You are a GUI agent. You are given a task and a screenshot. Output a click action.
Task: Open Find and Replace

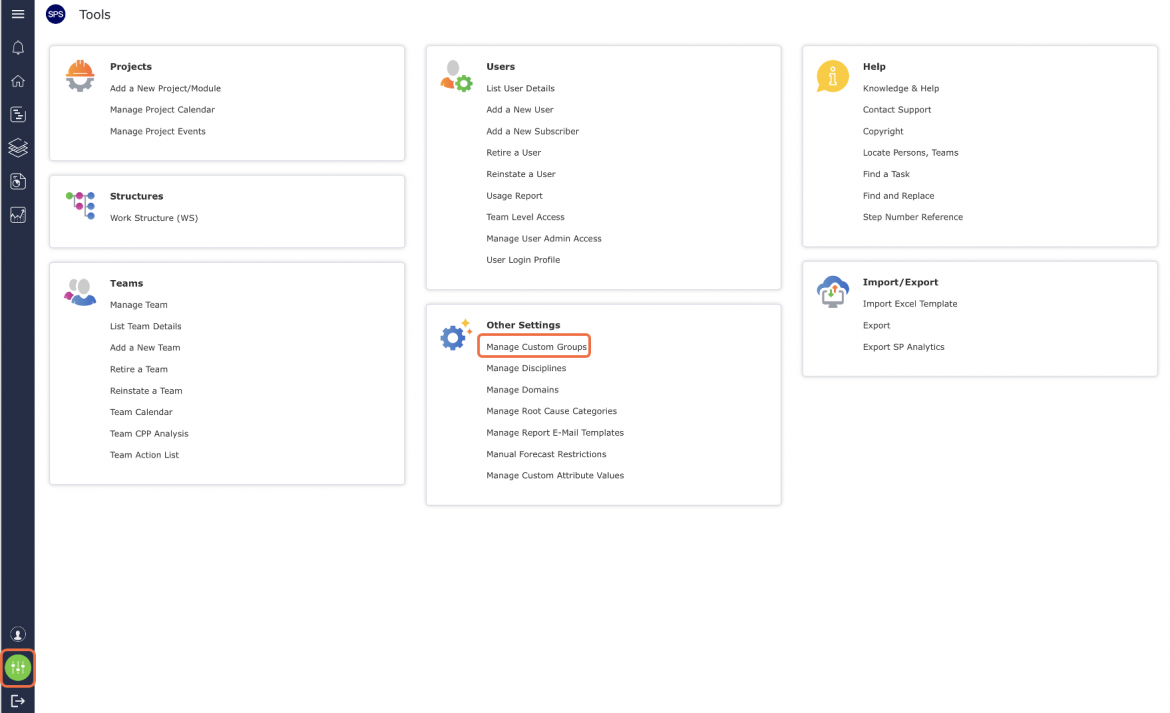(898, 196)
